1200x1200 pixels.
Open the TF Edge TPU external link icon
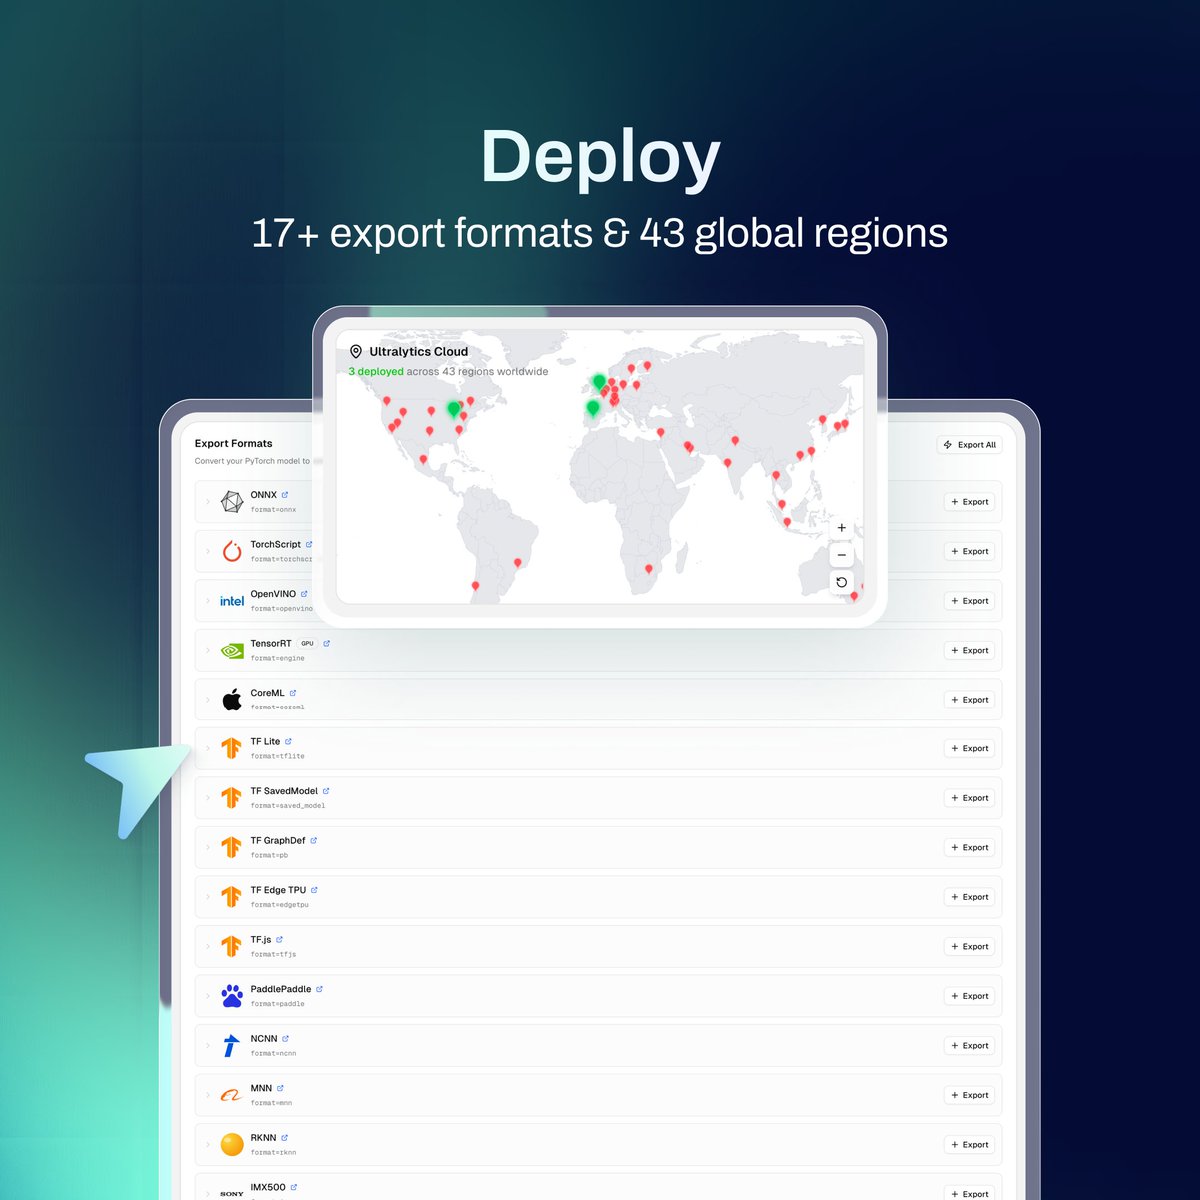click(314, 890)
